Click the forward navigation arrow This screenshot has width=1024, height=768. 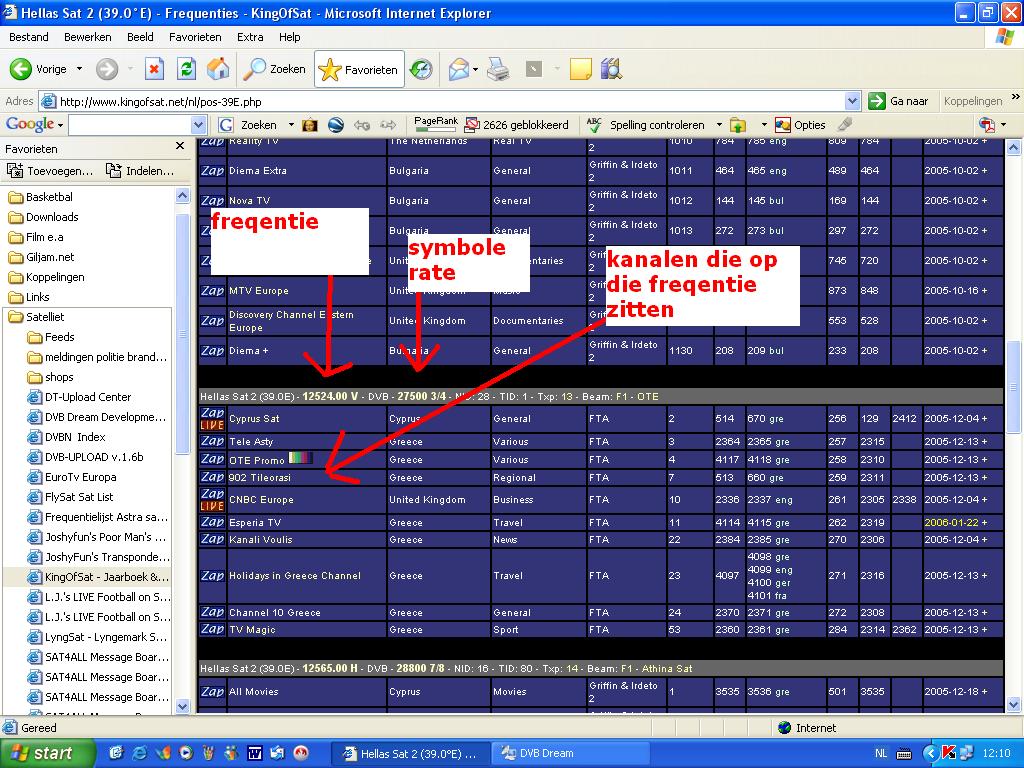[x=107, y=69]
